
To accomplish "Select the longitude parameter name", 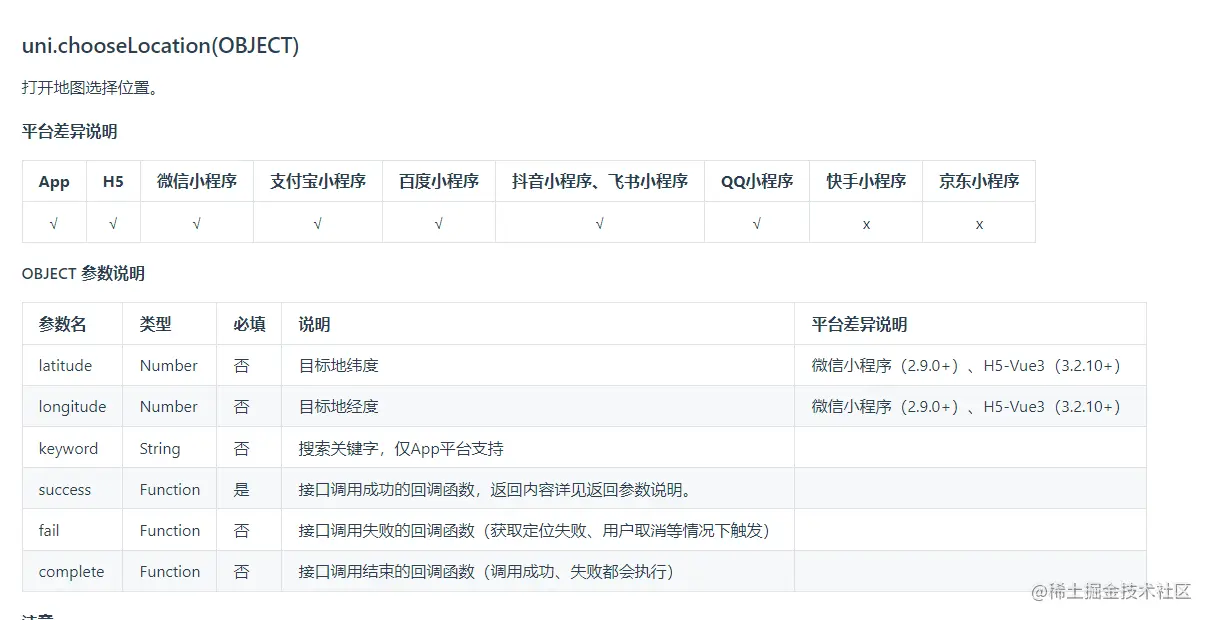I will click(x=72, y=407).
